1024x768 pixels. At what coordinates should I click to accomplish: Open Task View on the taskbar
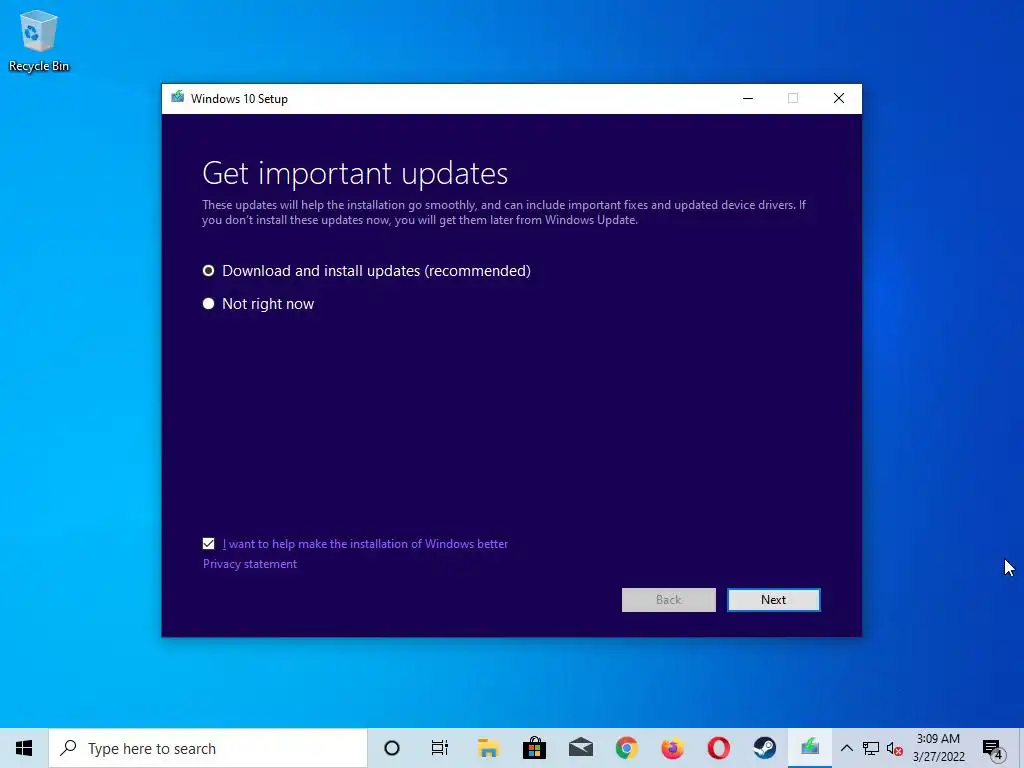click(x=440, y=748)
